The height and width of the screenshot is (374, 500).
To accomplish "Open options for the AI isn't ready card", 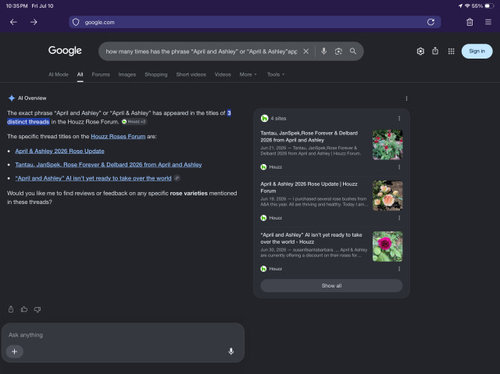I will 399,269.
